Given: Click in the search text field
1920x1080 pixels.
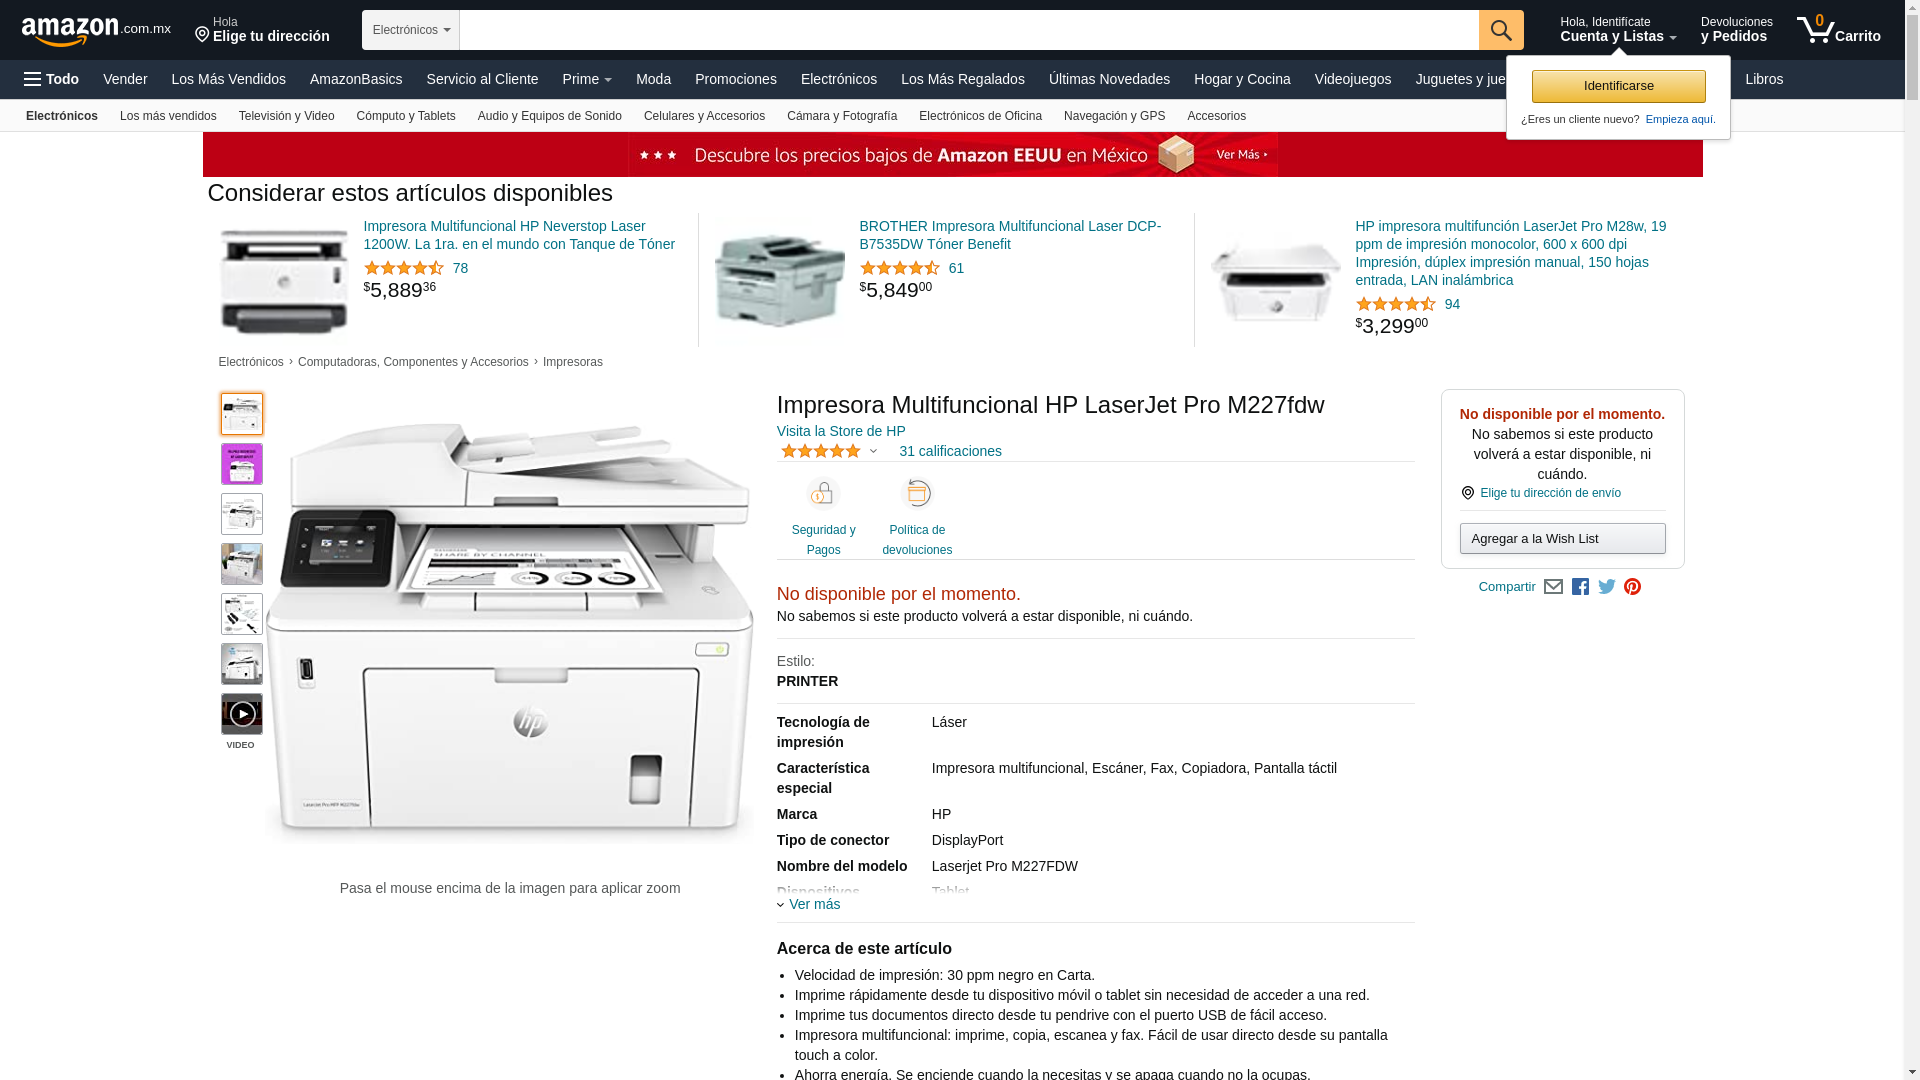Looking at the screenshot, I should [969, 30].
